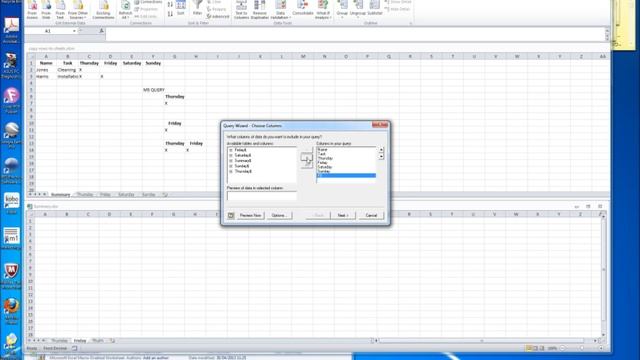Expand the Thursday$ table in Query Wizard
The width and height of the screenshot is (640, 360).
(231, 171)
